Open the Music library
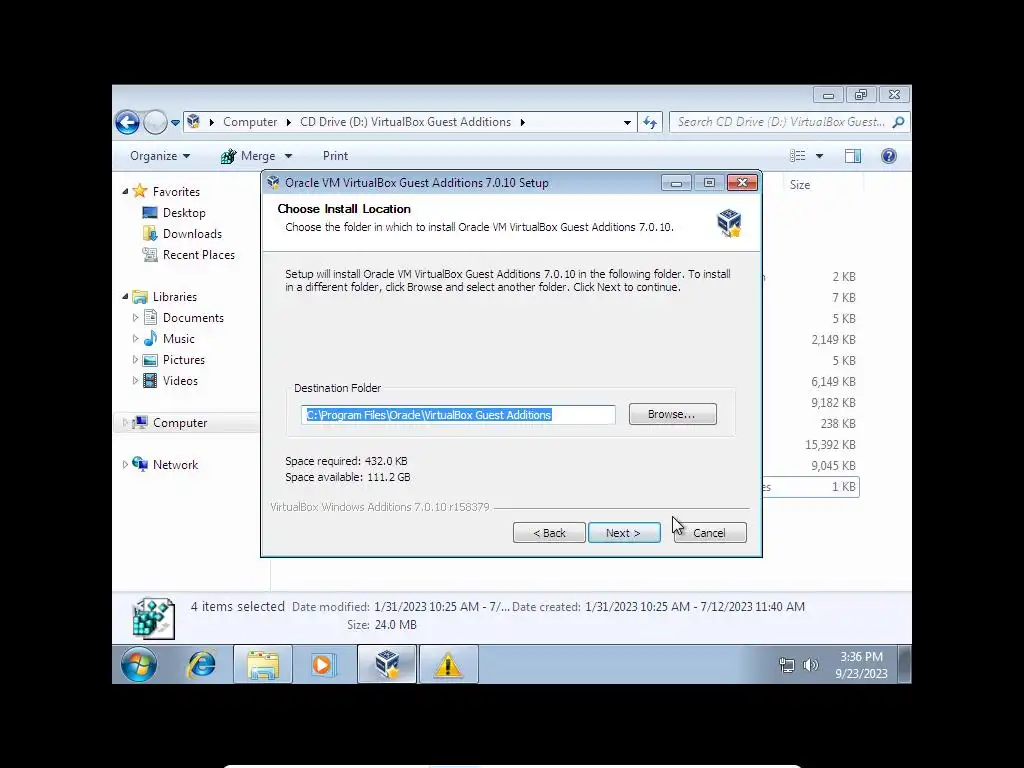 [178, 339]
